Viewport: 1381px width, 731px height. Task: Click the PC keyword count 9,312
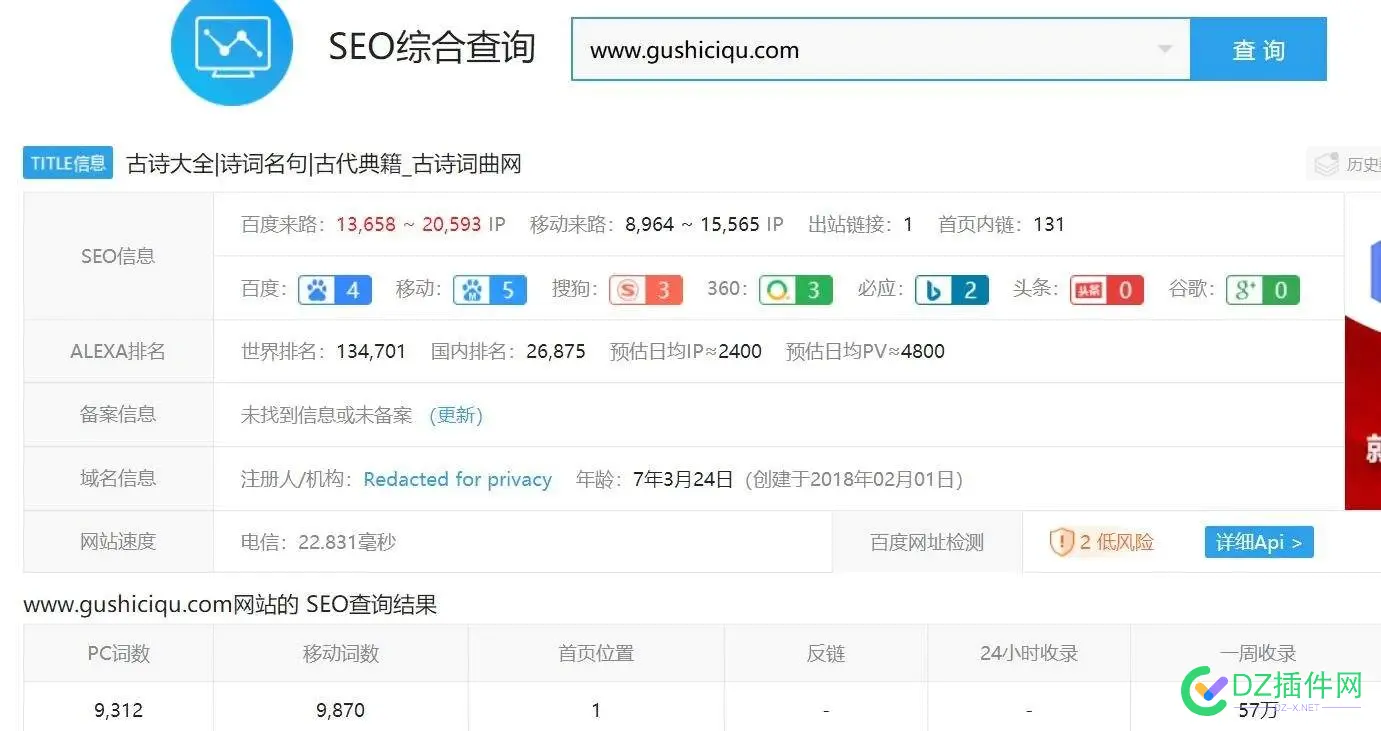tap(118, 710)
